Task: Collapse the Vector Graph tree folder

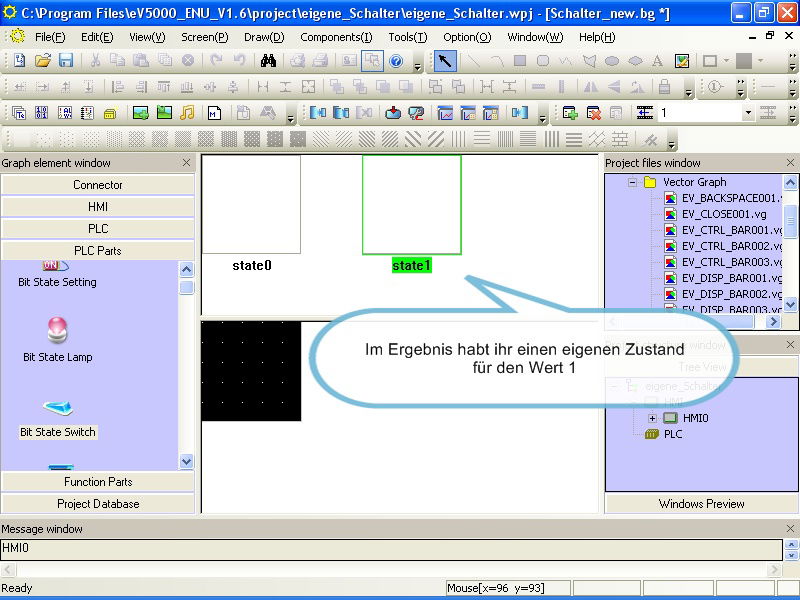Action: 632,182
